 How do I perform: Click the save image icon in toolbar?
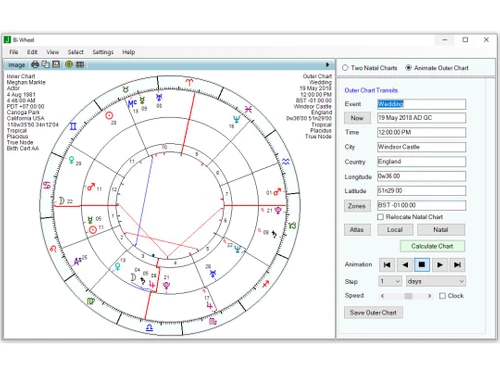click(56, 64)
